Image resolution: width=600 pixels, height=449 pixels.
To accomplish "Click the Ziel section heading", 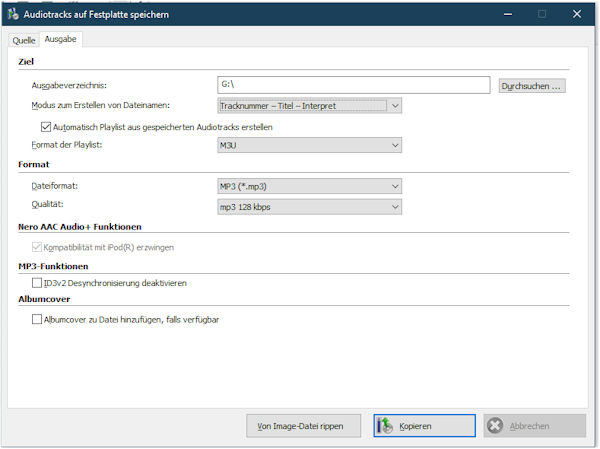I will coord(26,62).
